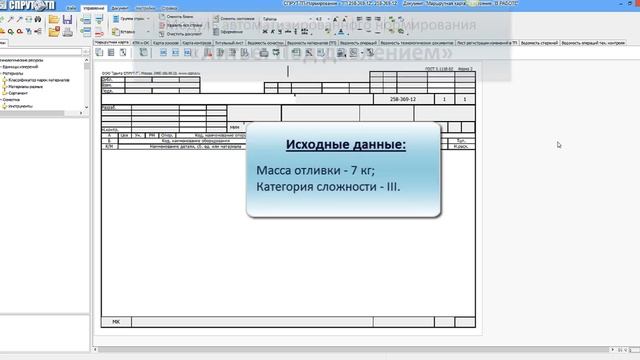640x360 pixels.
Task: Click the Bold formatting icon
Action: coord(265,31)
